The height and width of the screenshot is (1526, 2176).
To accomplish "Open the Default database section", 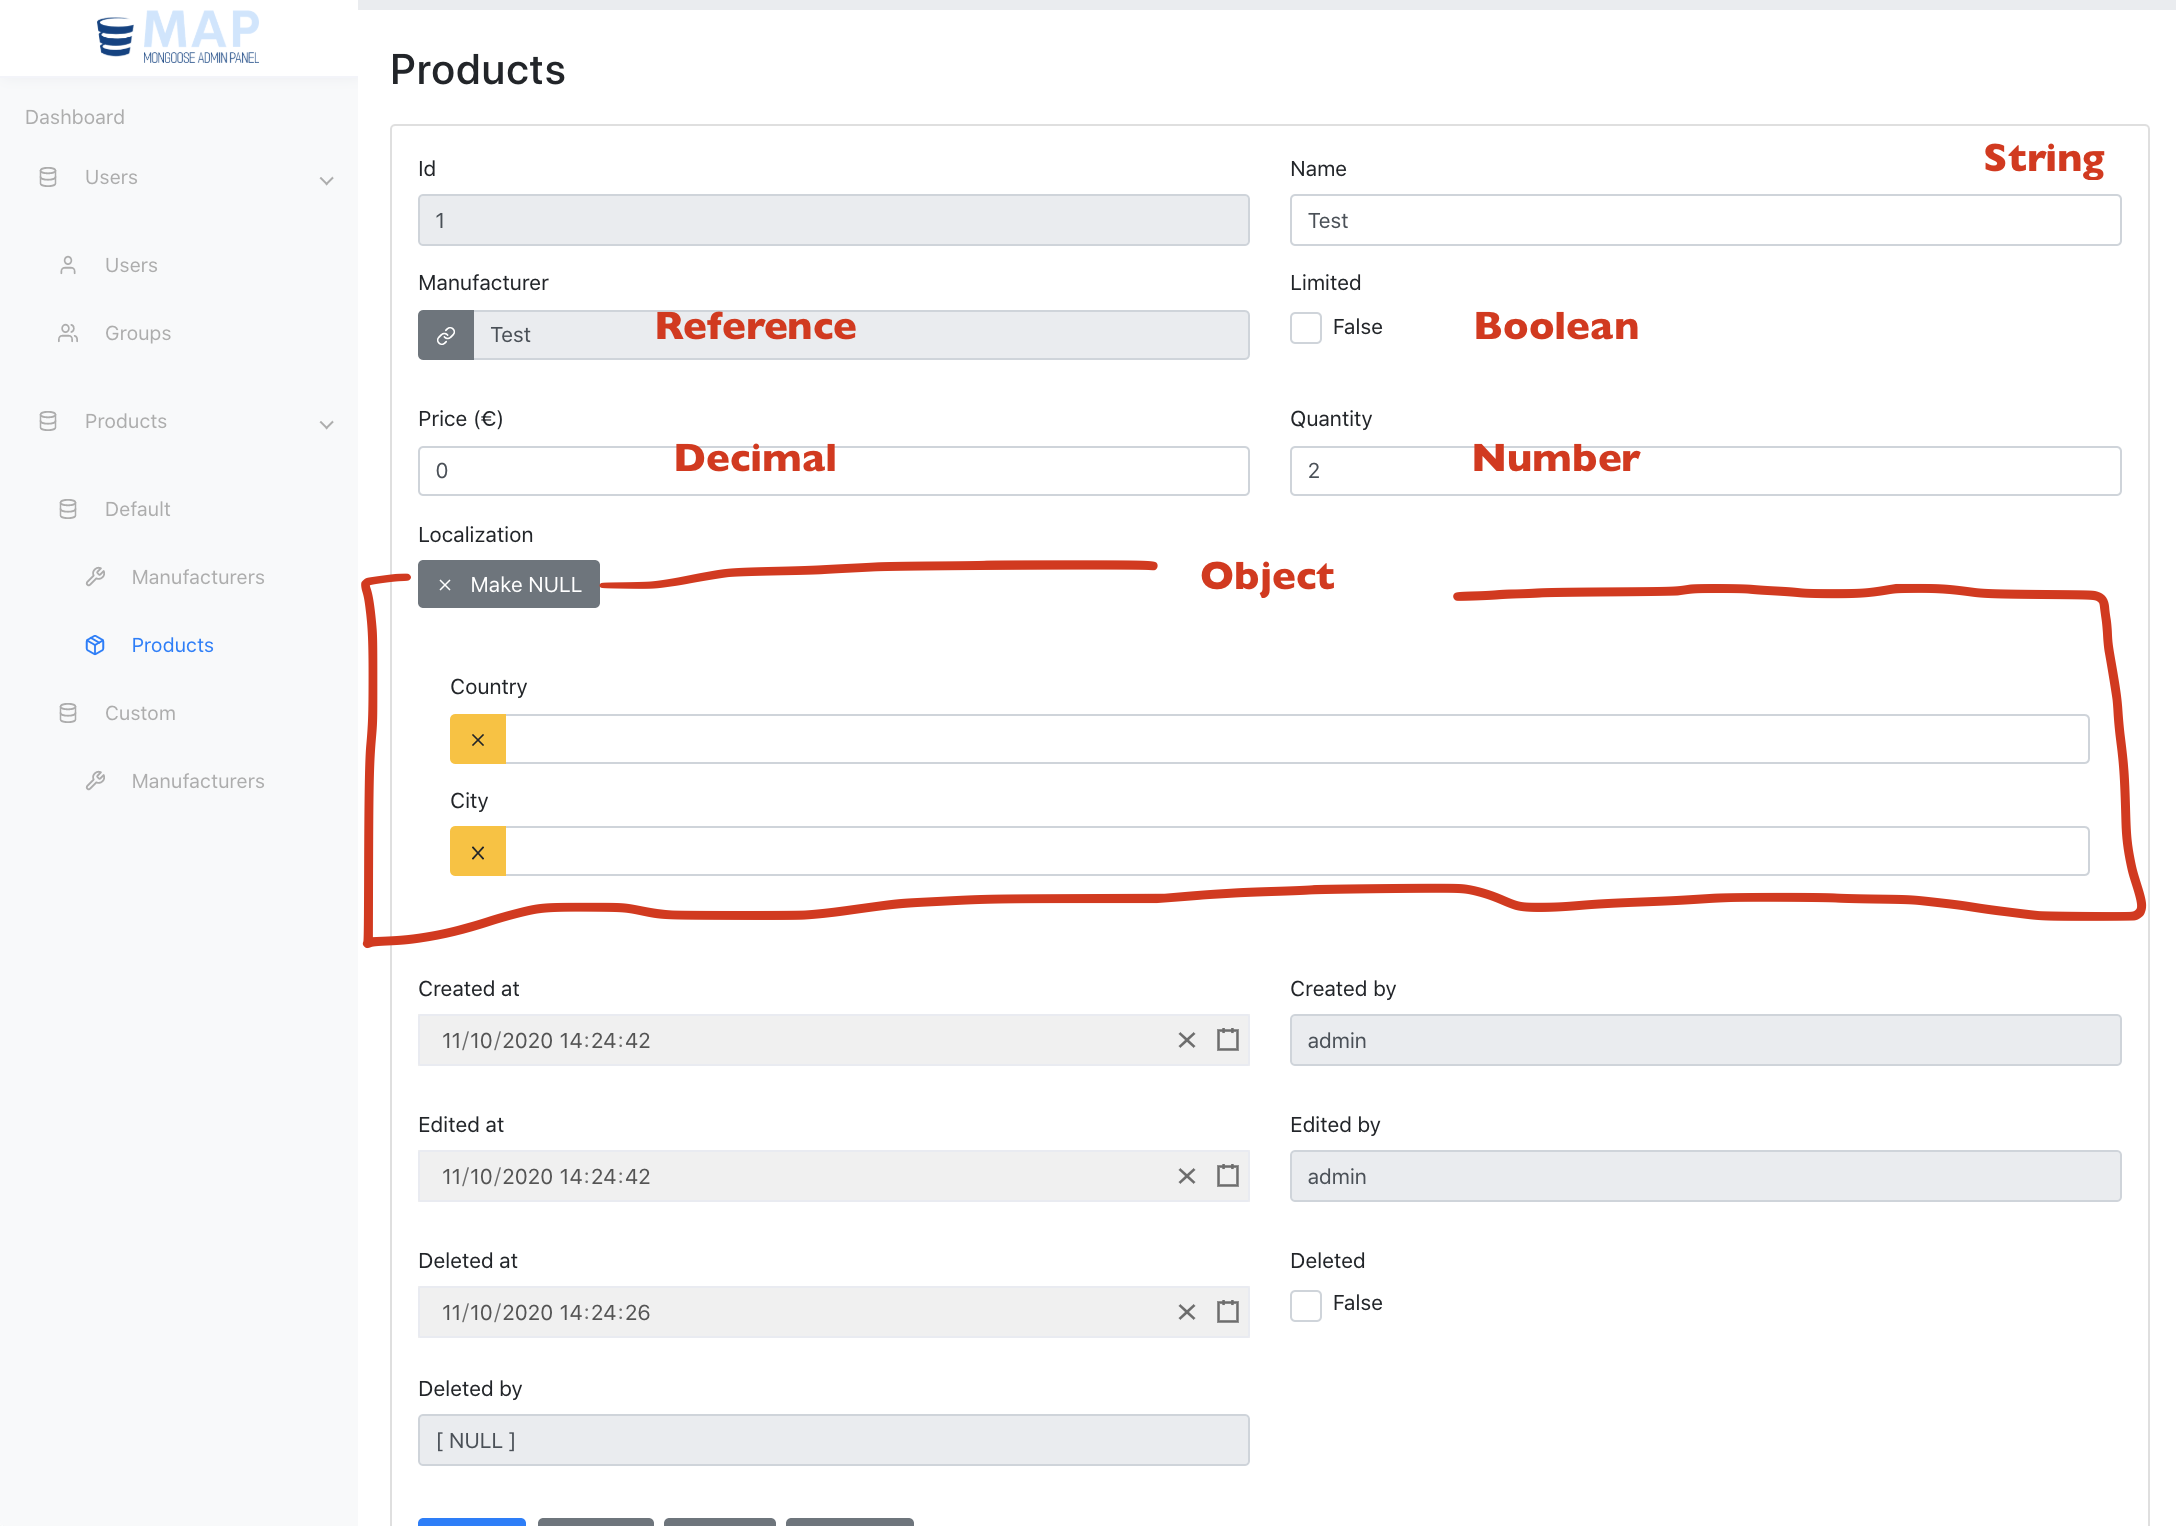I will pos(138,509).
